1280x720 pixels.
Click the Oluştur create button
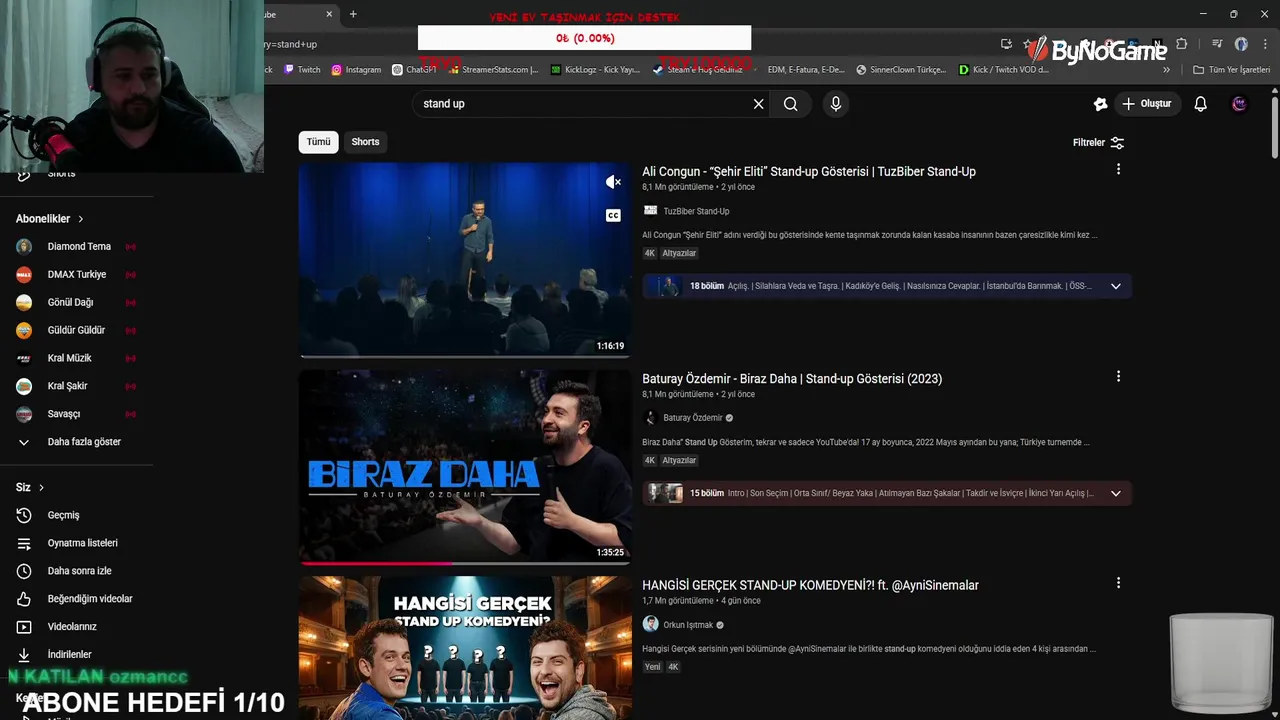1146,104
